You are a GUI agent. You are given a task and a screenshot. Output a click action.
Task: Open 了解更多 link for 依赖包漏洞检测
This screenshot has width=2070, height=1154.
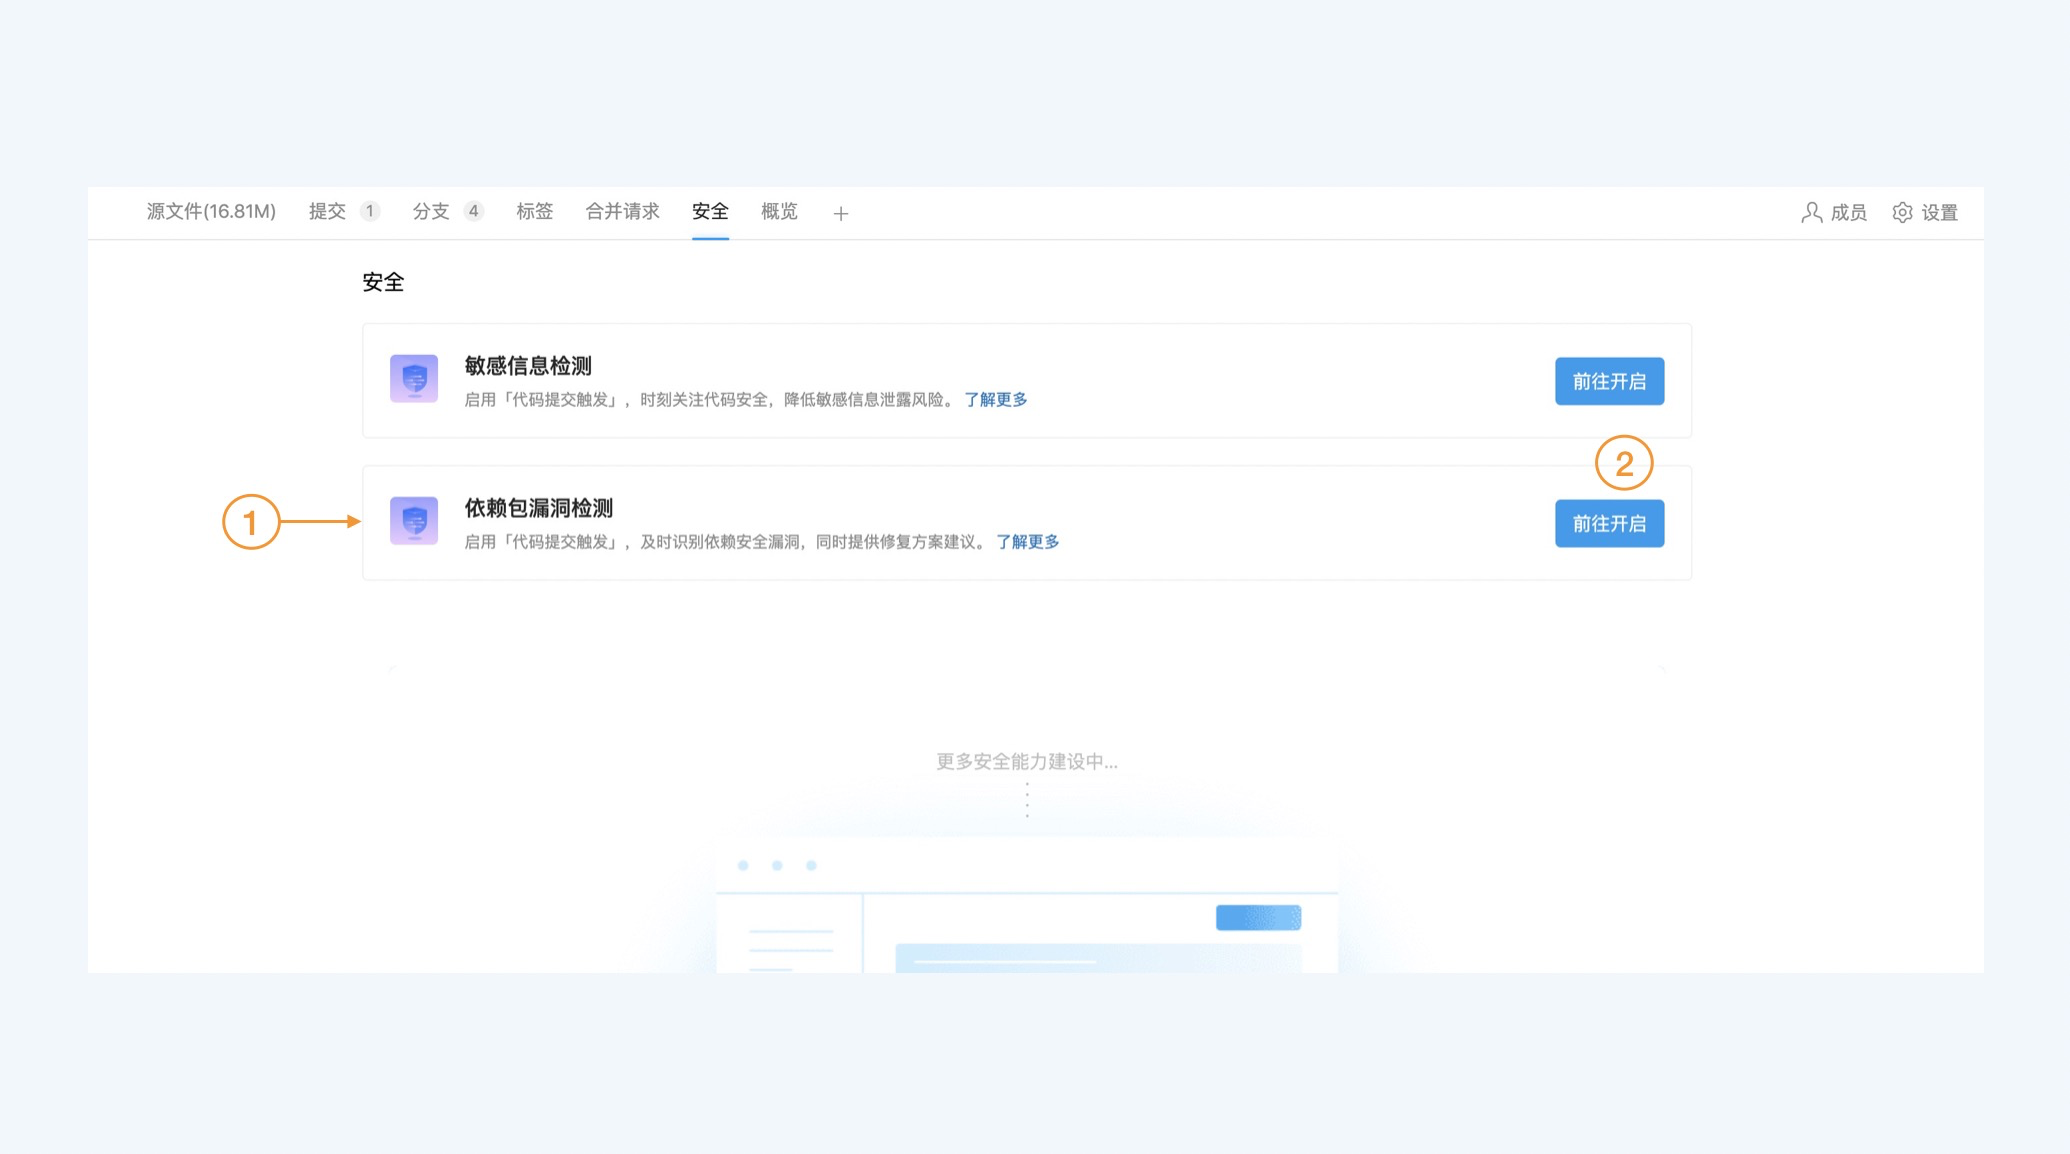(1027, 541)
